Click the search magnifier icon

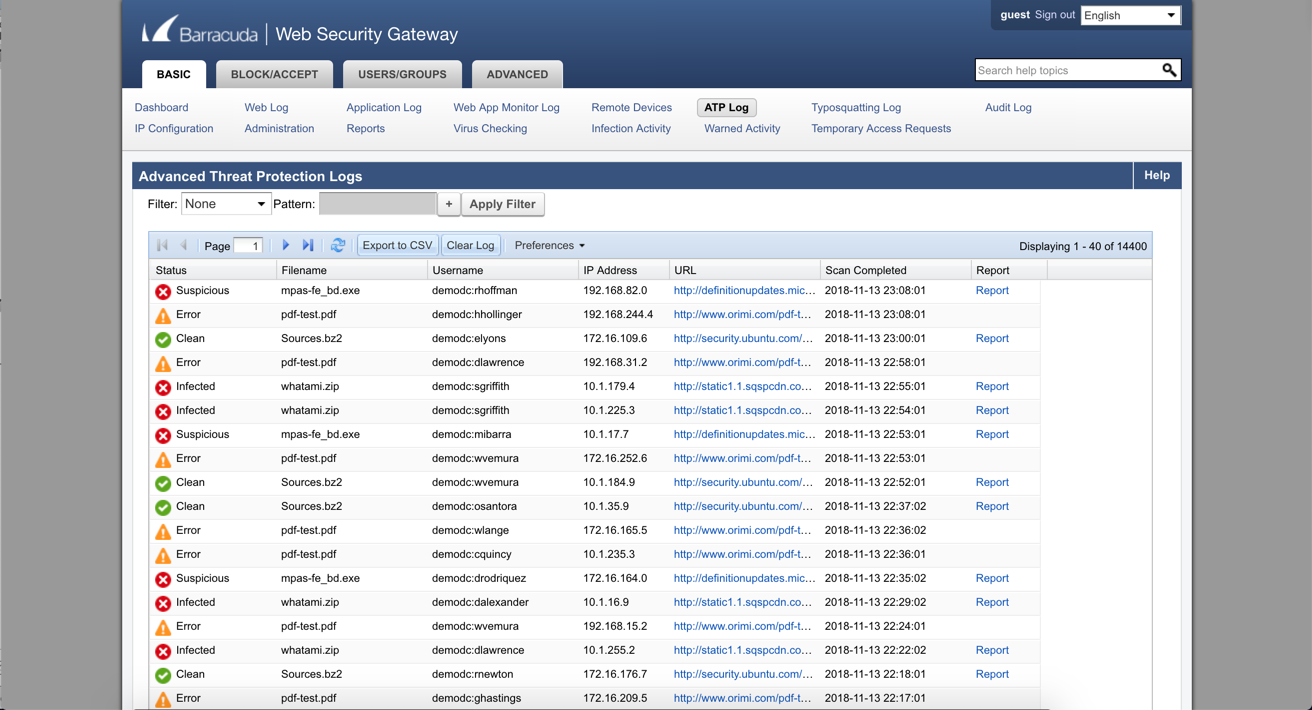(1169, 70)
